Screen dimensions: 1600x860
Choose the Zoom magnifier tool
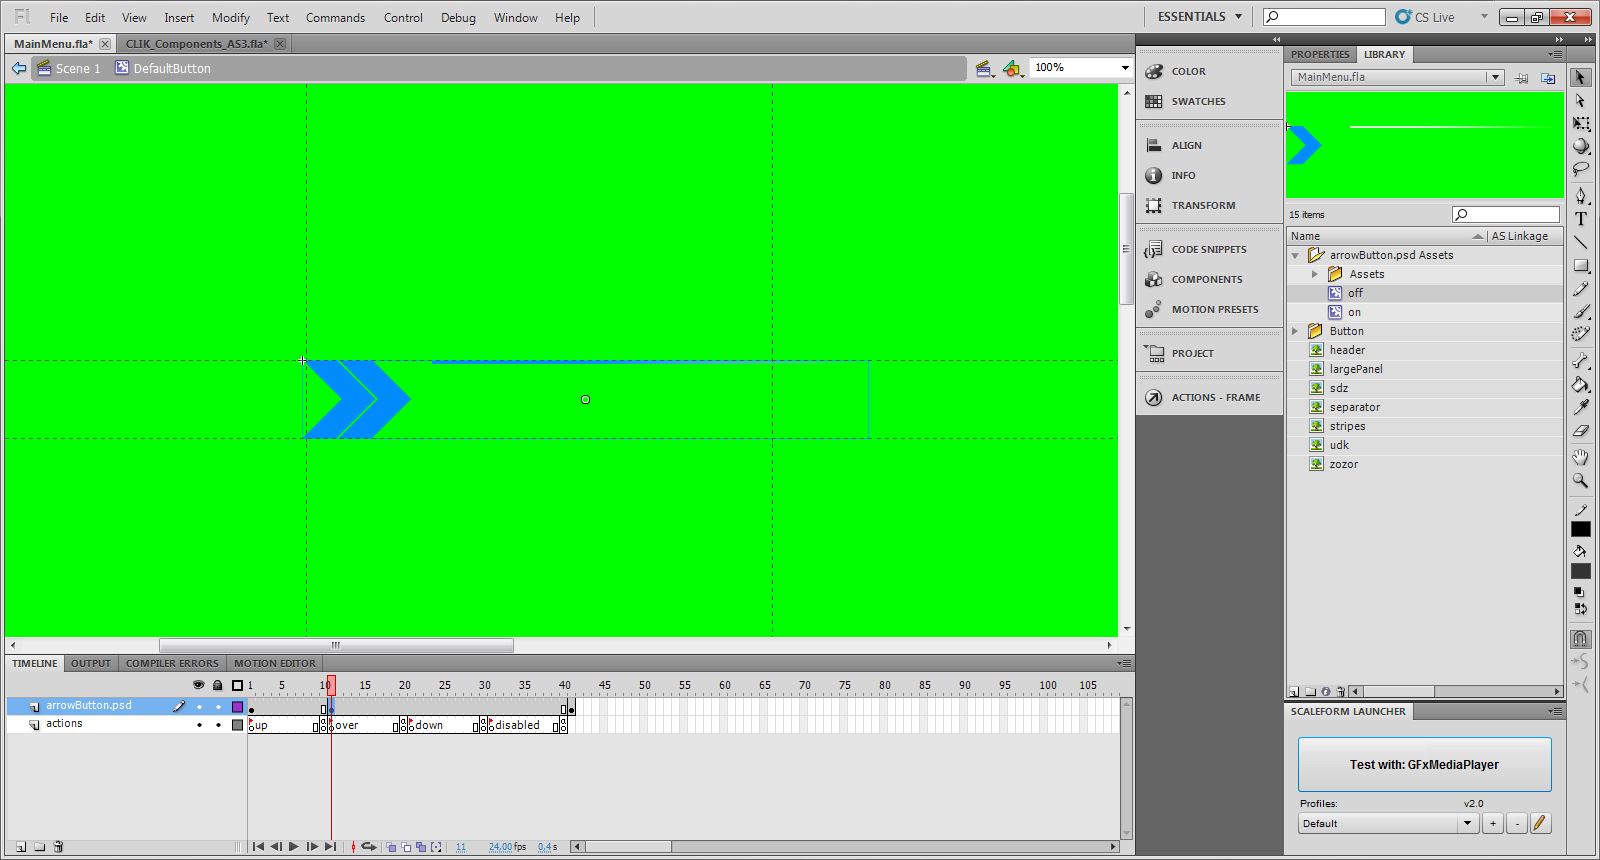[x=1581, y=481]
